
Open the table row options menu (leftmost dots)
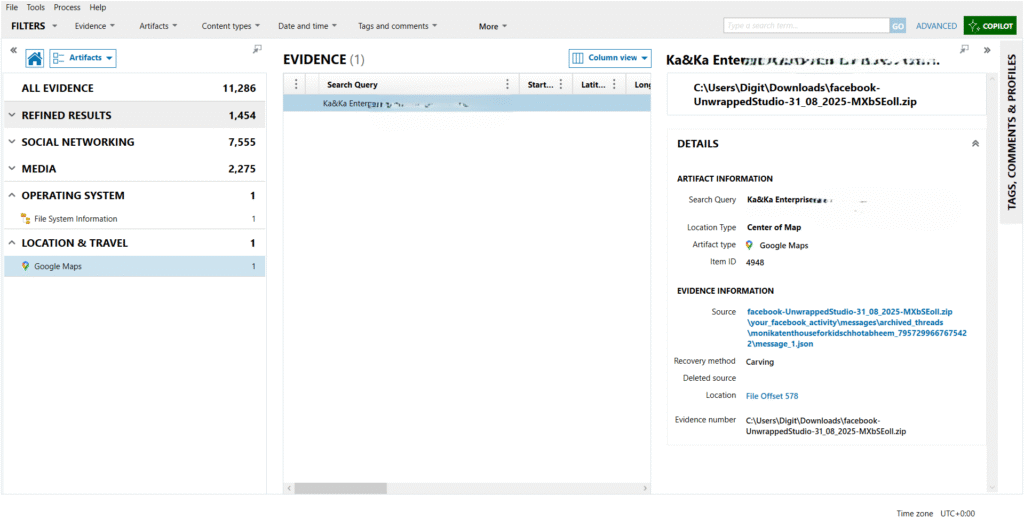point(296,84)
